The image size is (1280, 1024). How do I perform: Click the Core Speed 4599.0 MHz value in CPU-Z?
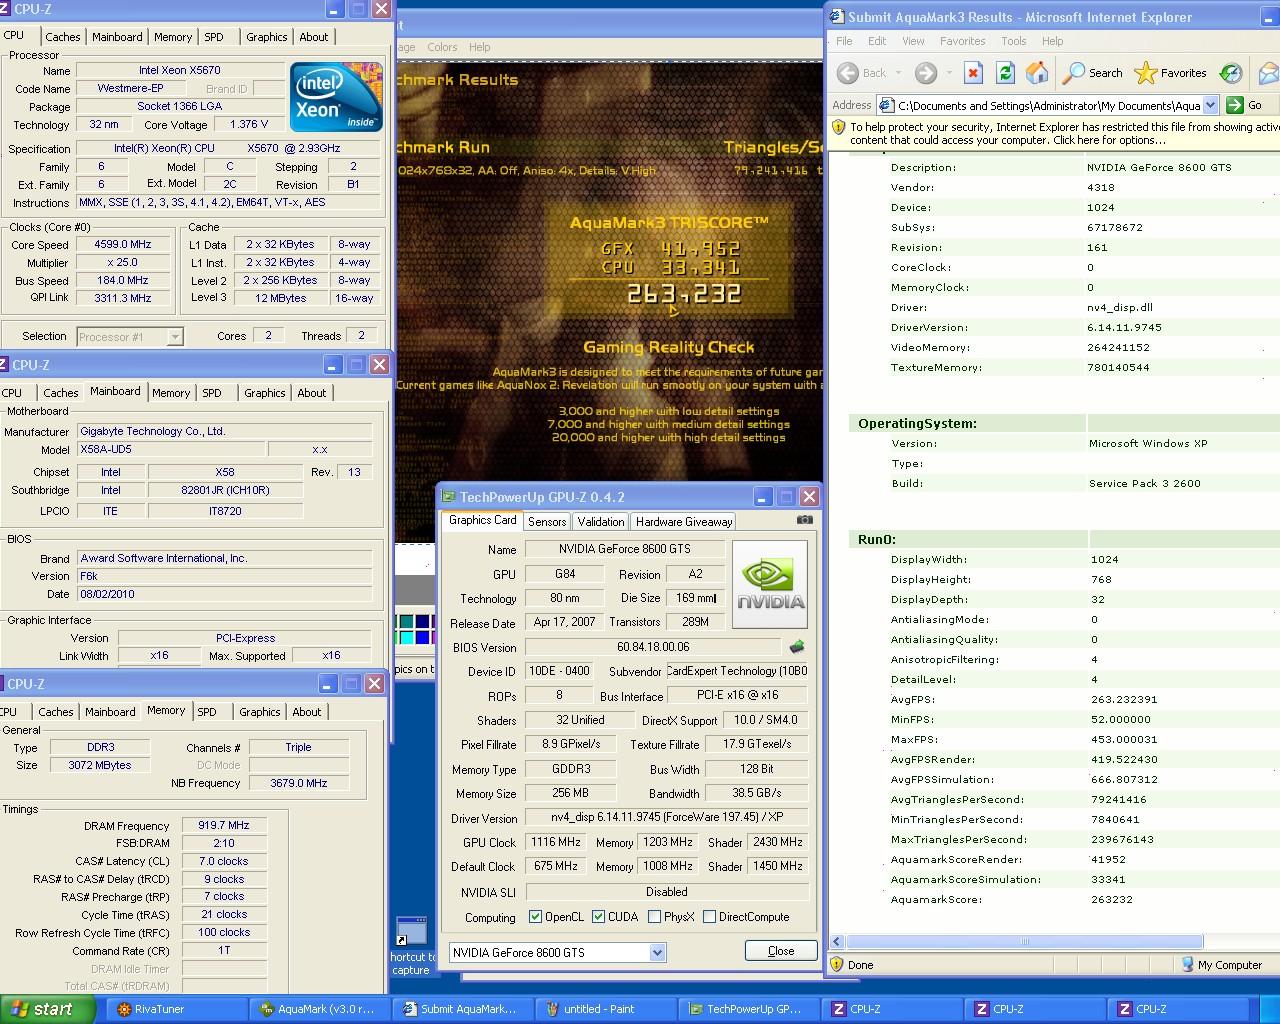click(x=123, y=245)
